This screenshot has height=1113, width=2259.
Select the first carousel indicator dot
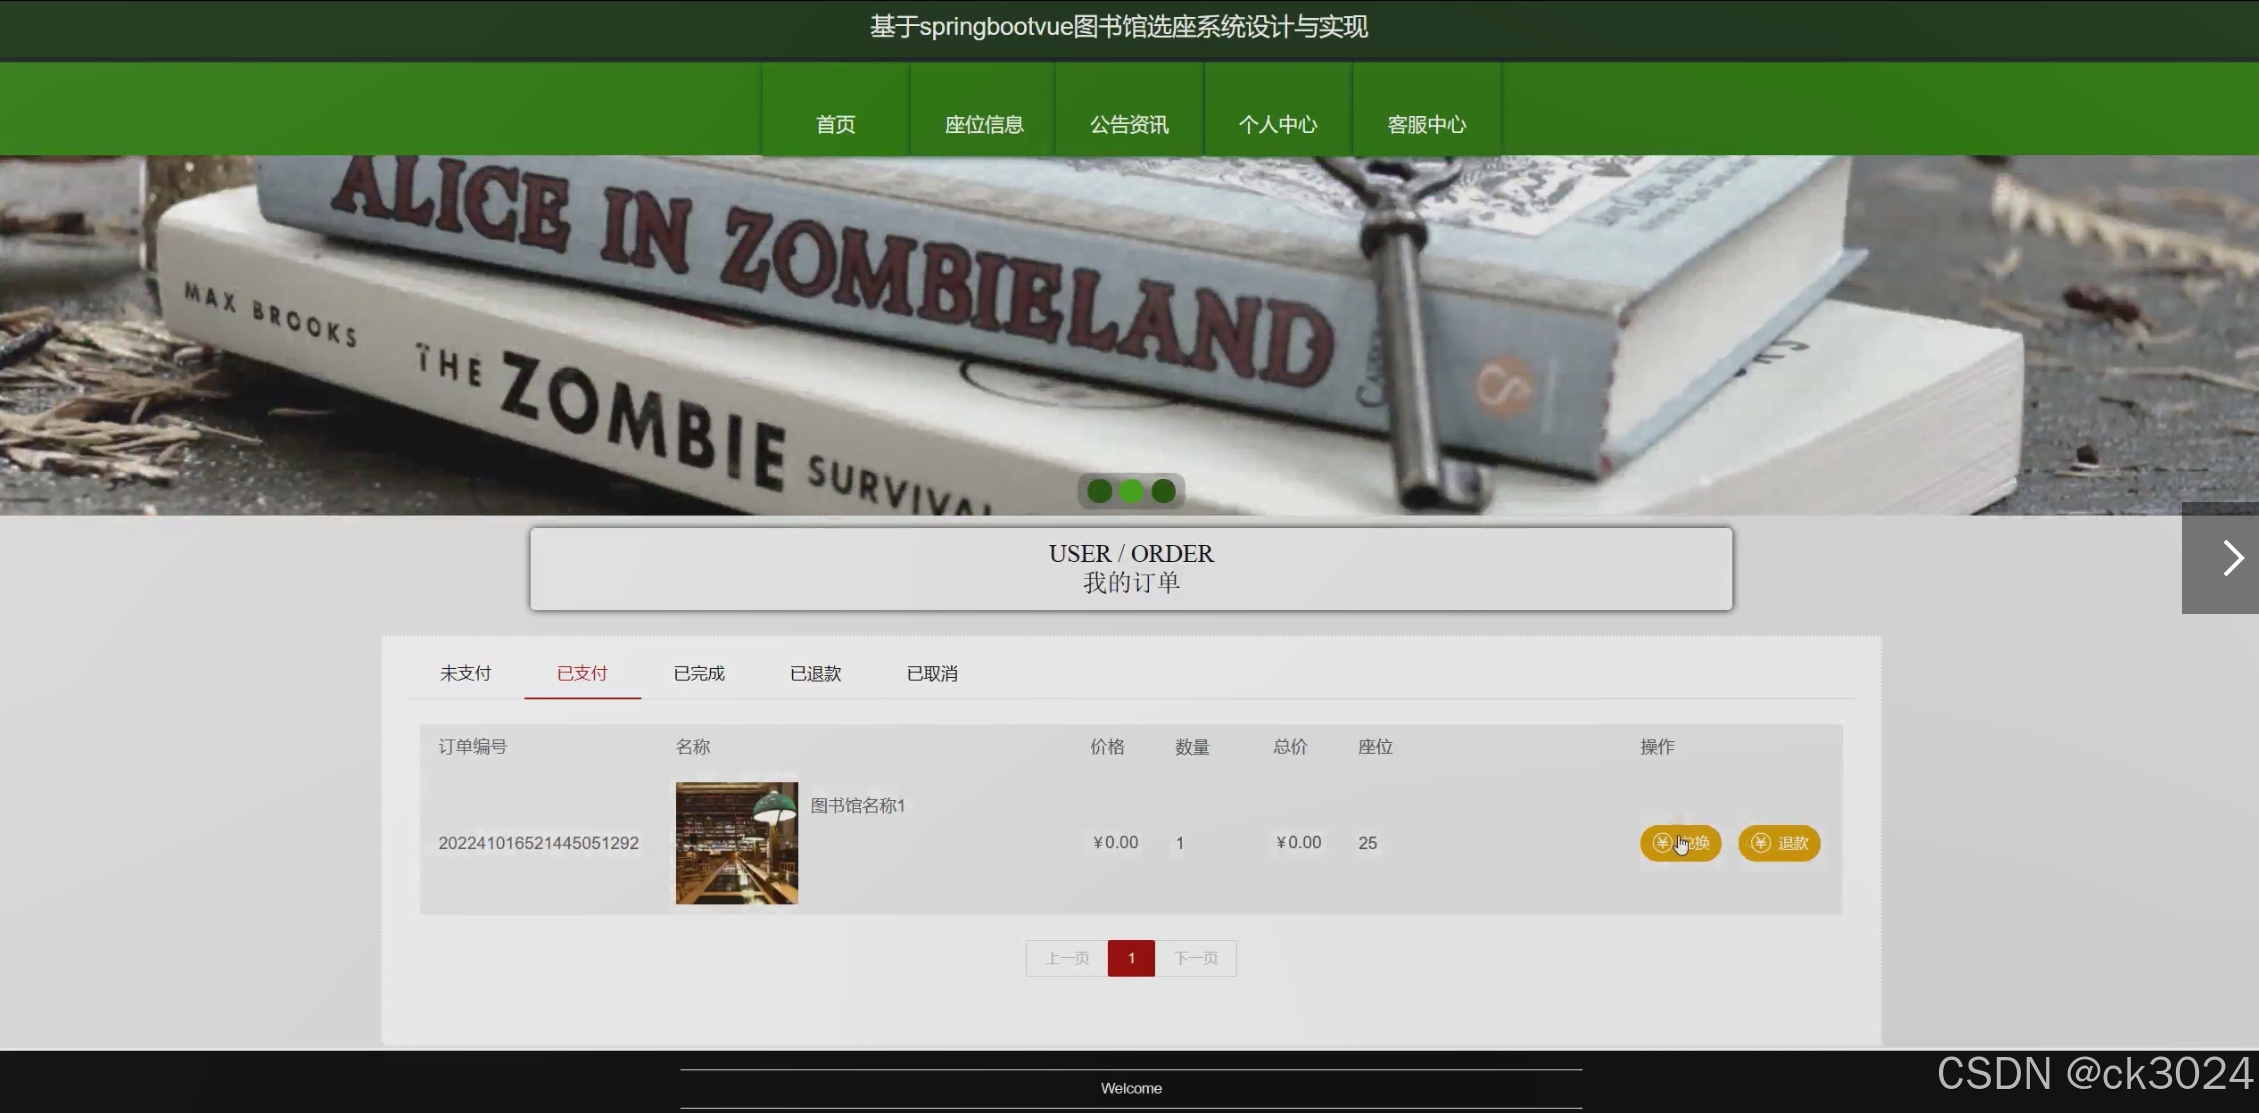(x=1099, y=491)
